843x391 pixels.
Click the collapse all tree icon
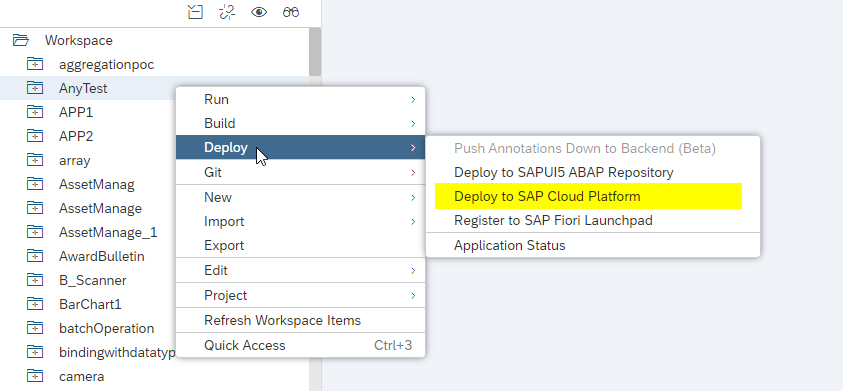195,12
